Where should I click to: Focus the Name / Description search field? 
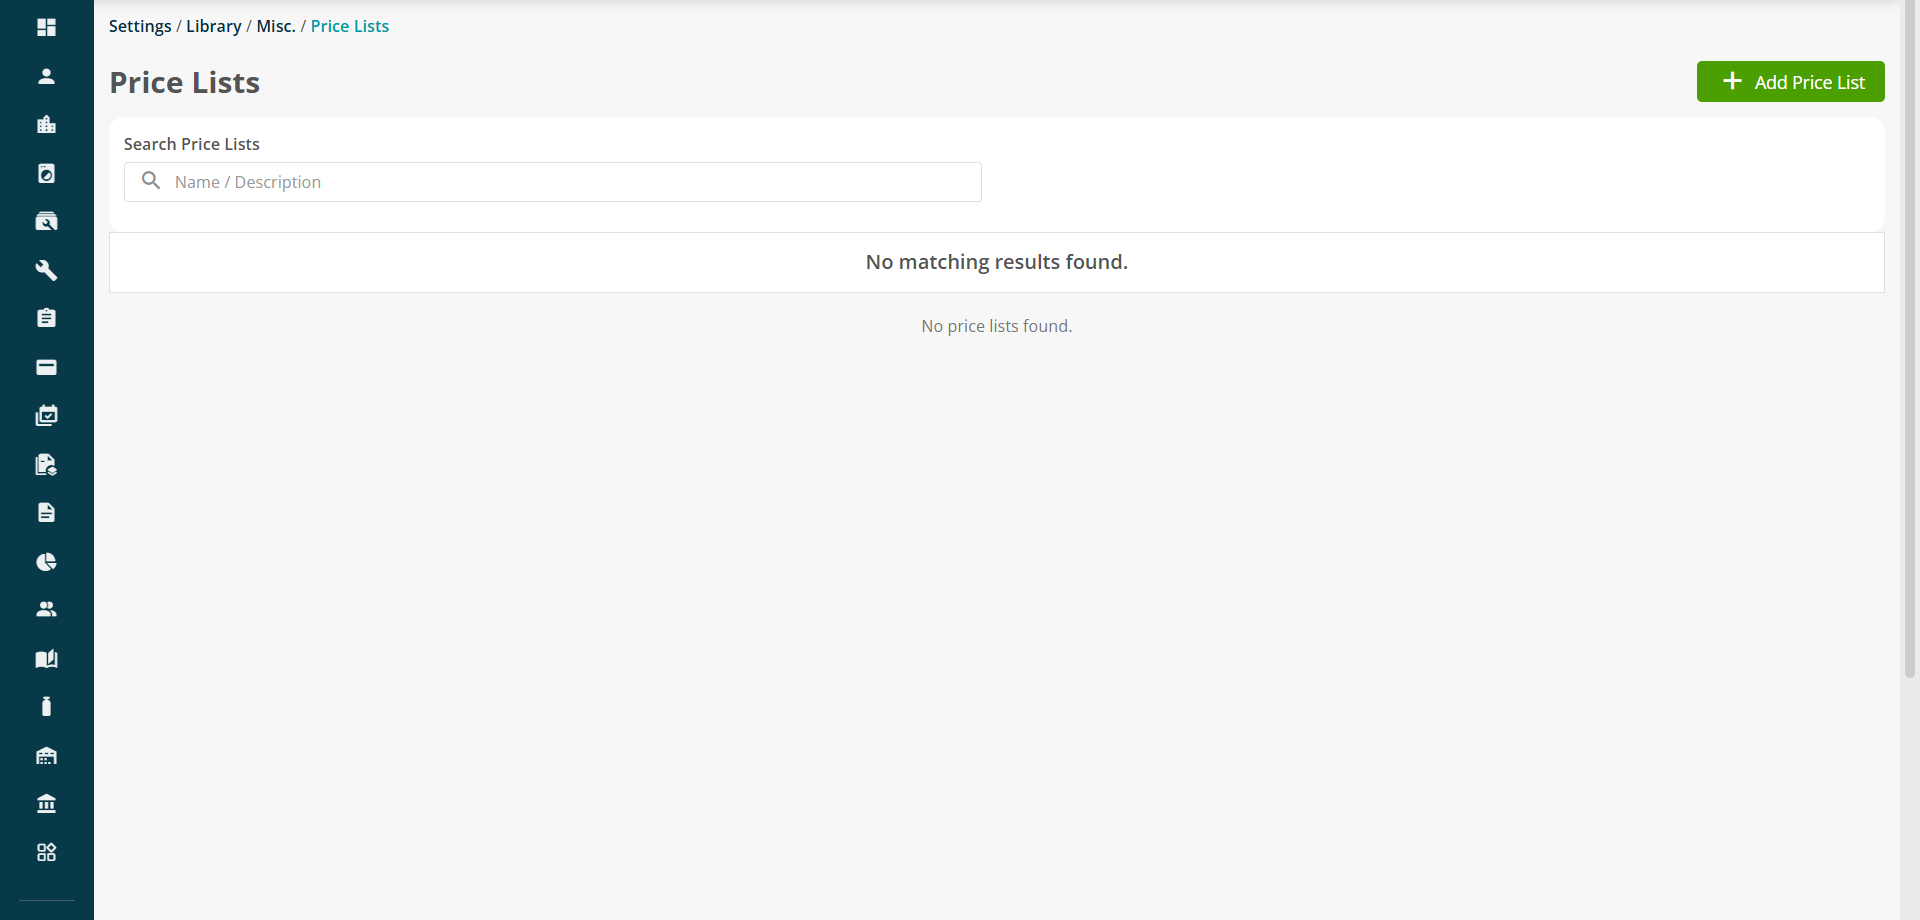point(553,182)
